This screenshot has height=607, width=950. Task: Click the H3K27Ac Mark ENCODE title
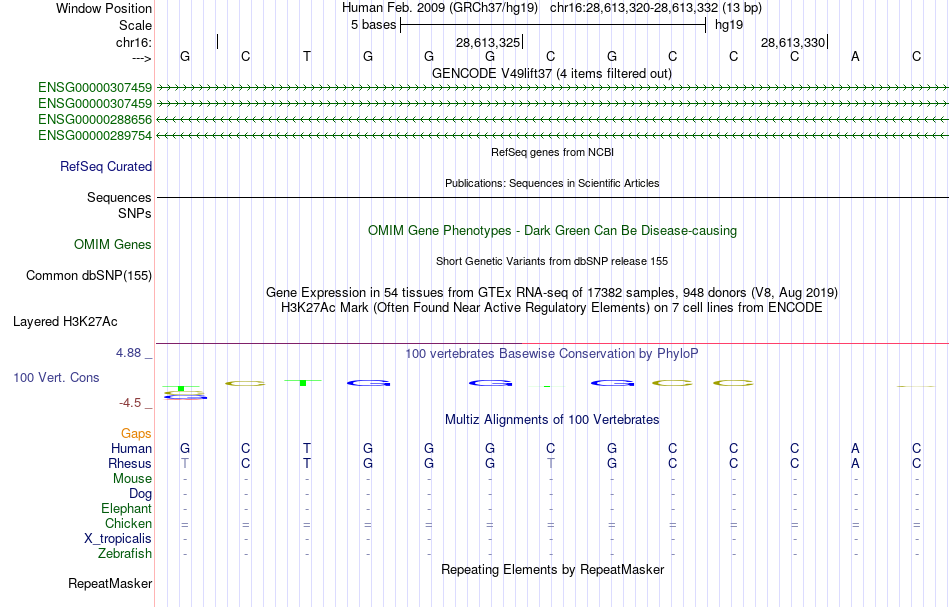552,308
